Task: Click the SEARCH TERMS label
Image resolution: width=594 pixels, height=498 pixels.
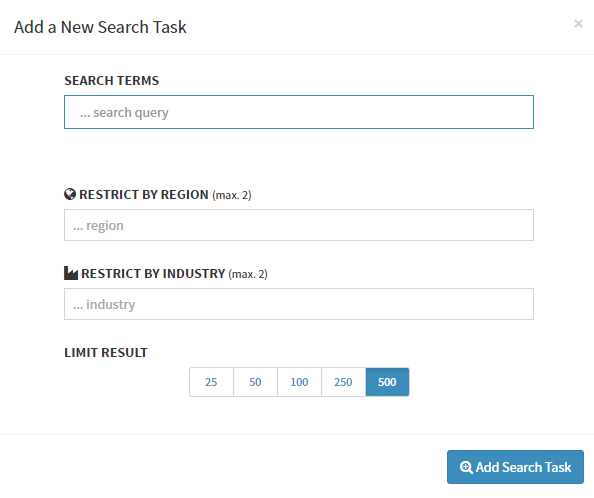Action: tap(111, 81)
